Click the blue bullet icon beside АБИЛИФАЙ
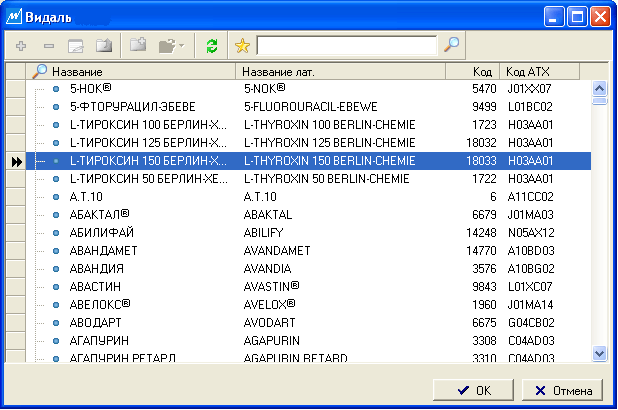The height and width of the screenshot is (410, 618). [56, 233]
